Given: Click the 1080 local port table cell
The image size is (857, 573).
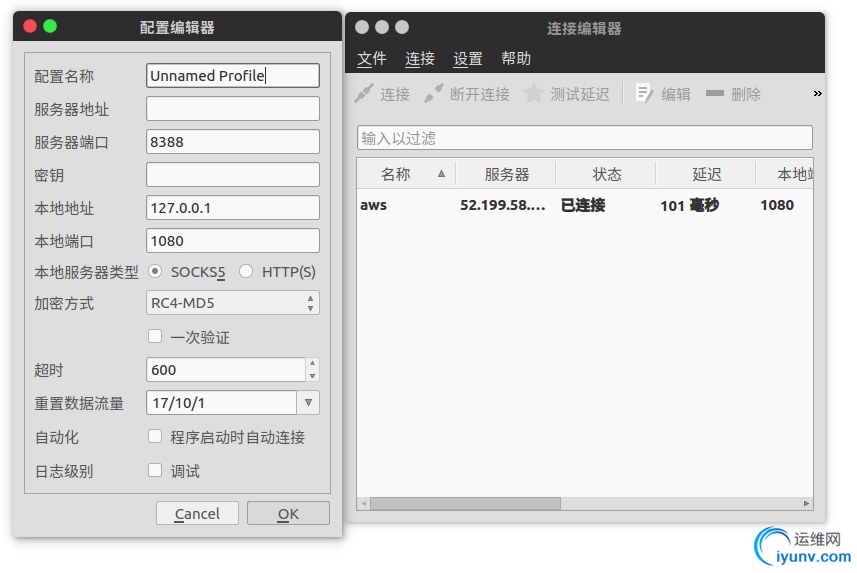Looking at the screenshot, I should (777, 205).
